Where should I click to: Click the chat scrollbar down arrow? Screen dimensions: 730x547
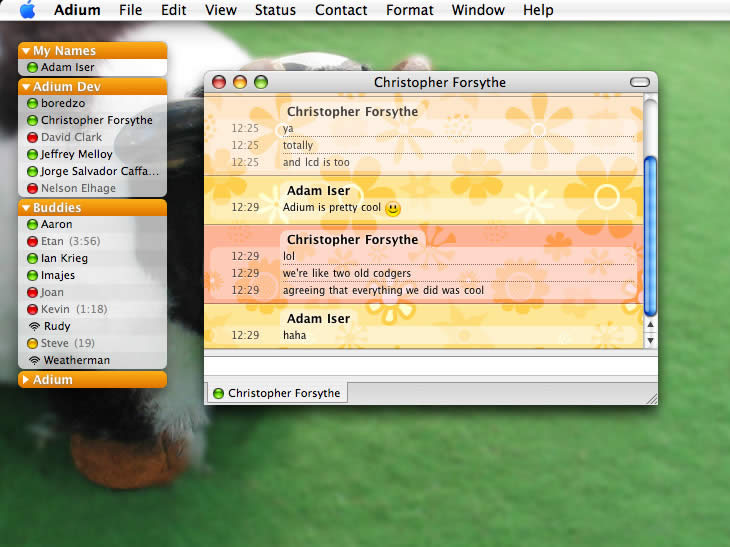(x=650, y=340)
